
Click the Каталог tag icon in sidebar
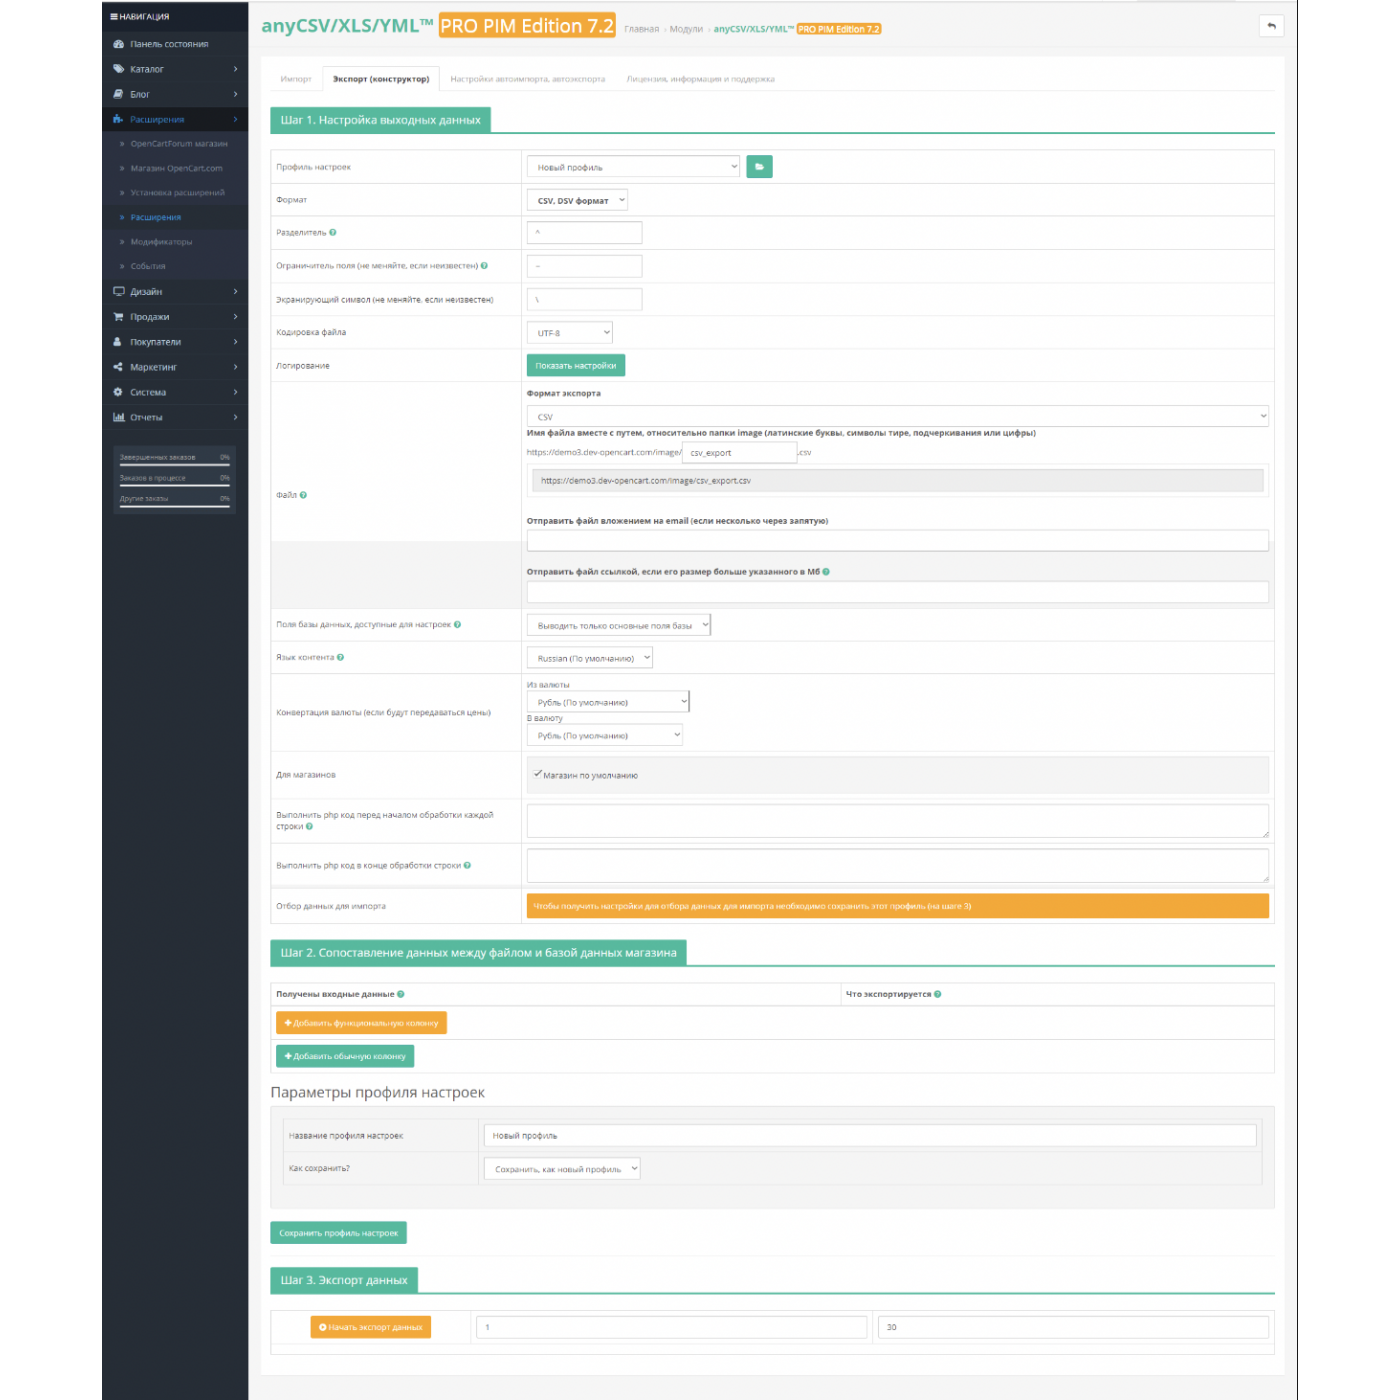[x=118, y=69]
